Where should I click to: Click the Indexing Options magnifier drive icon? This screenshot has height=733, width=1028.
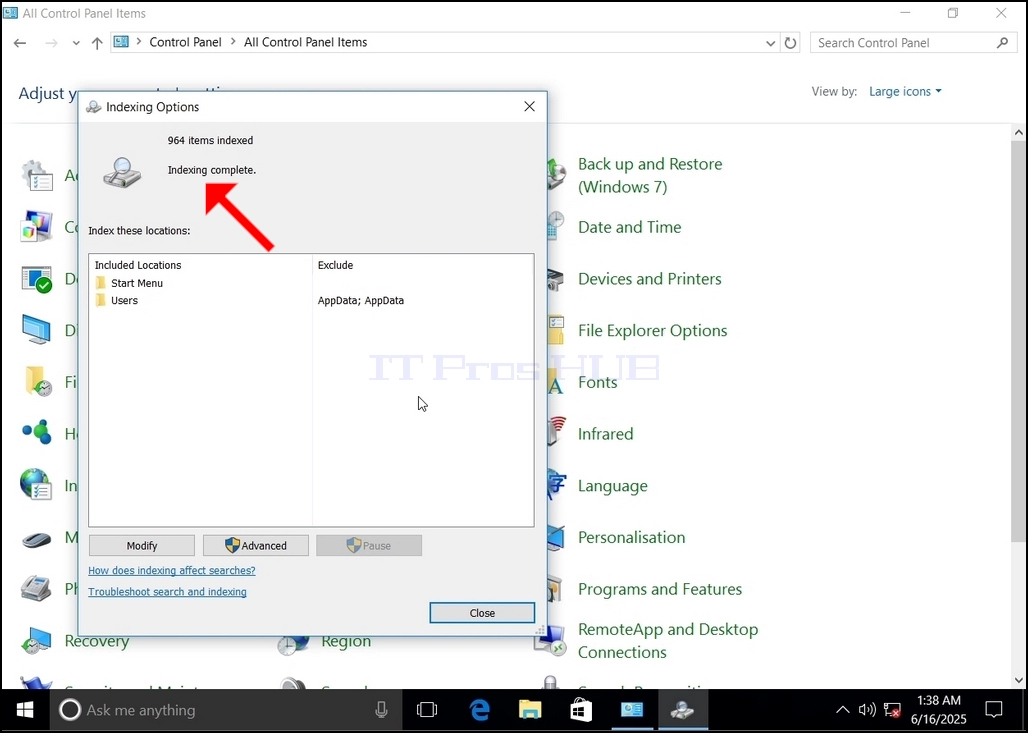(x=122, y=173)
